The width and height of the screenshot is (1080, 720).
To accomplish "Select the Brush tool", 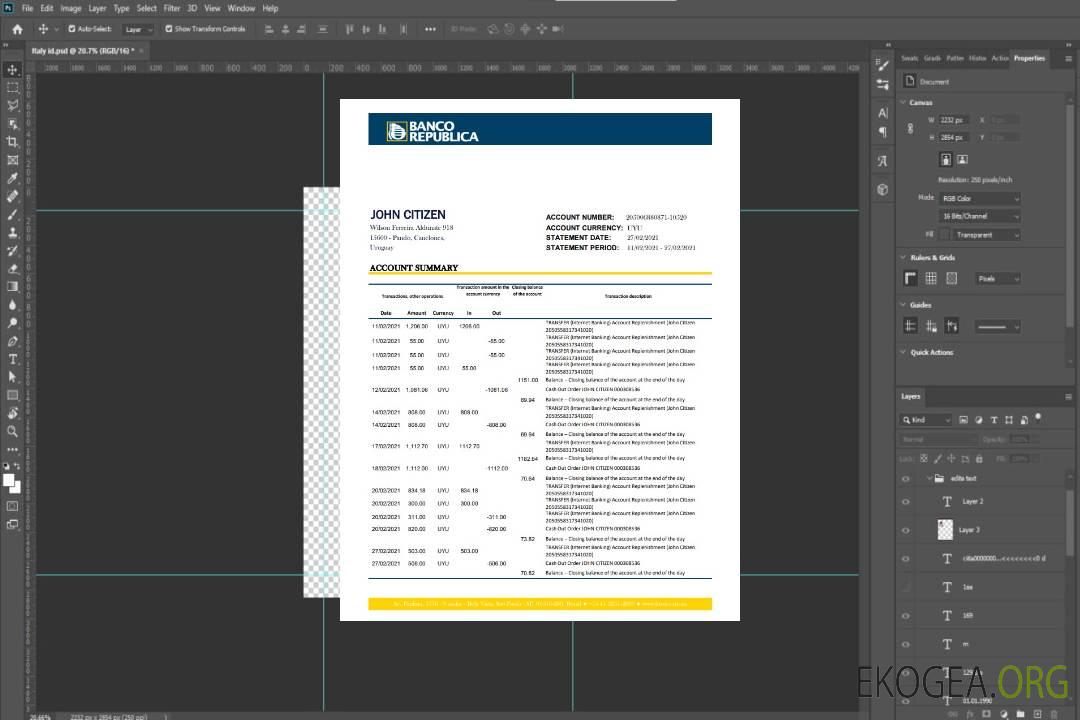I will tap(12, 214).
